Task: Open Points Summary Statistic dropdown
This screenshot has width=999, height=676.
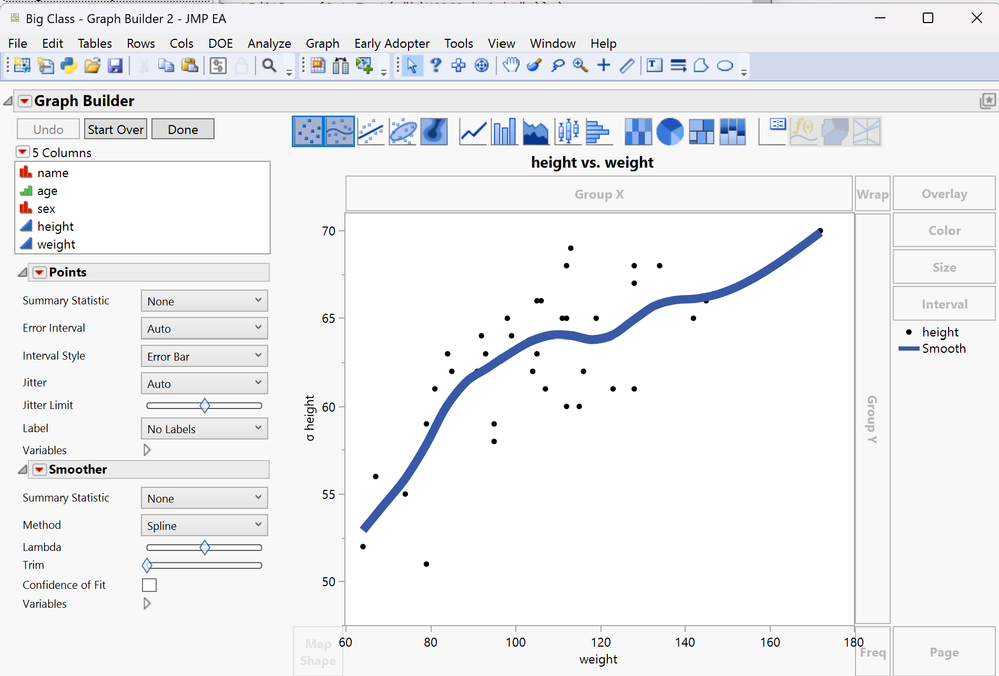Action: 204,301
